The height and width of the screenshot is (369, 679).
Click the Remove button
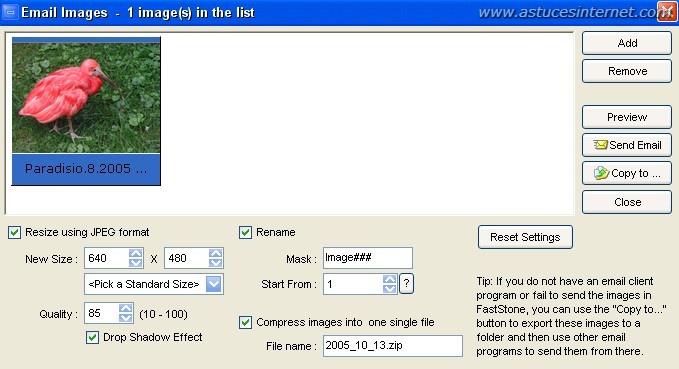coord(627,71)
